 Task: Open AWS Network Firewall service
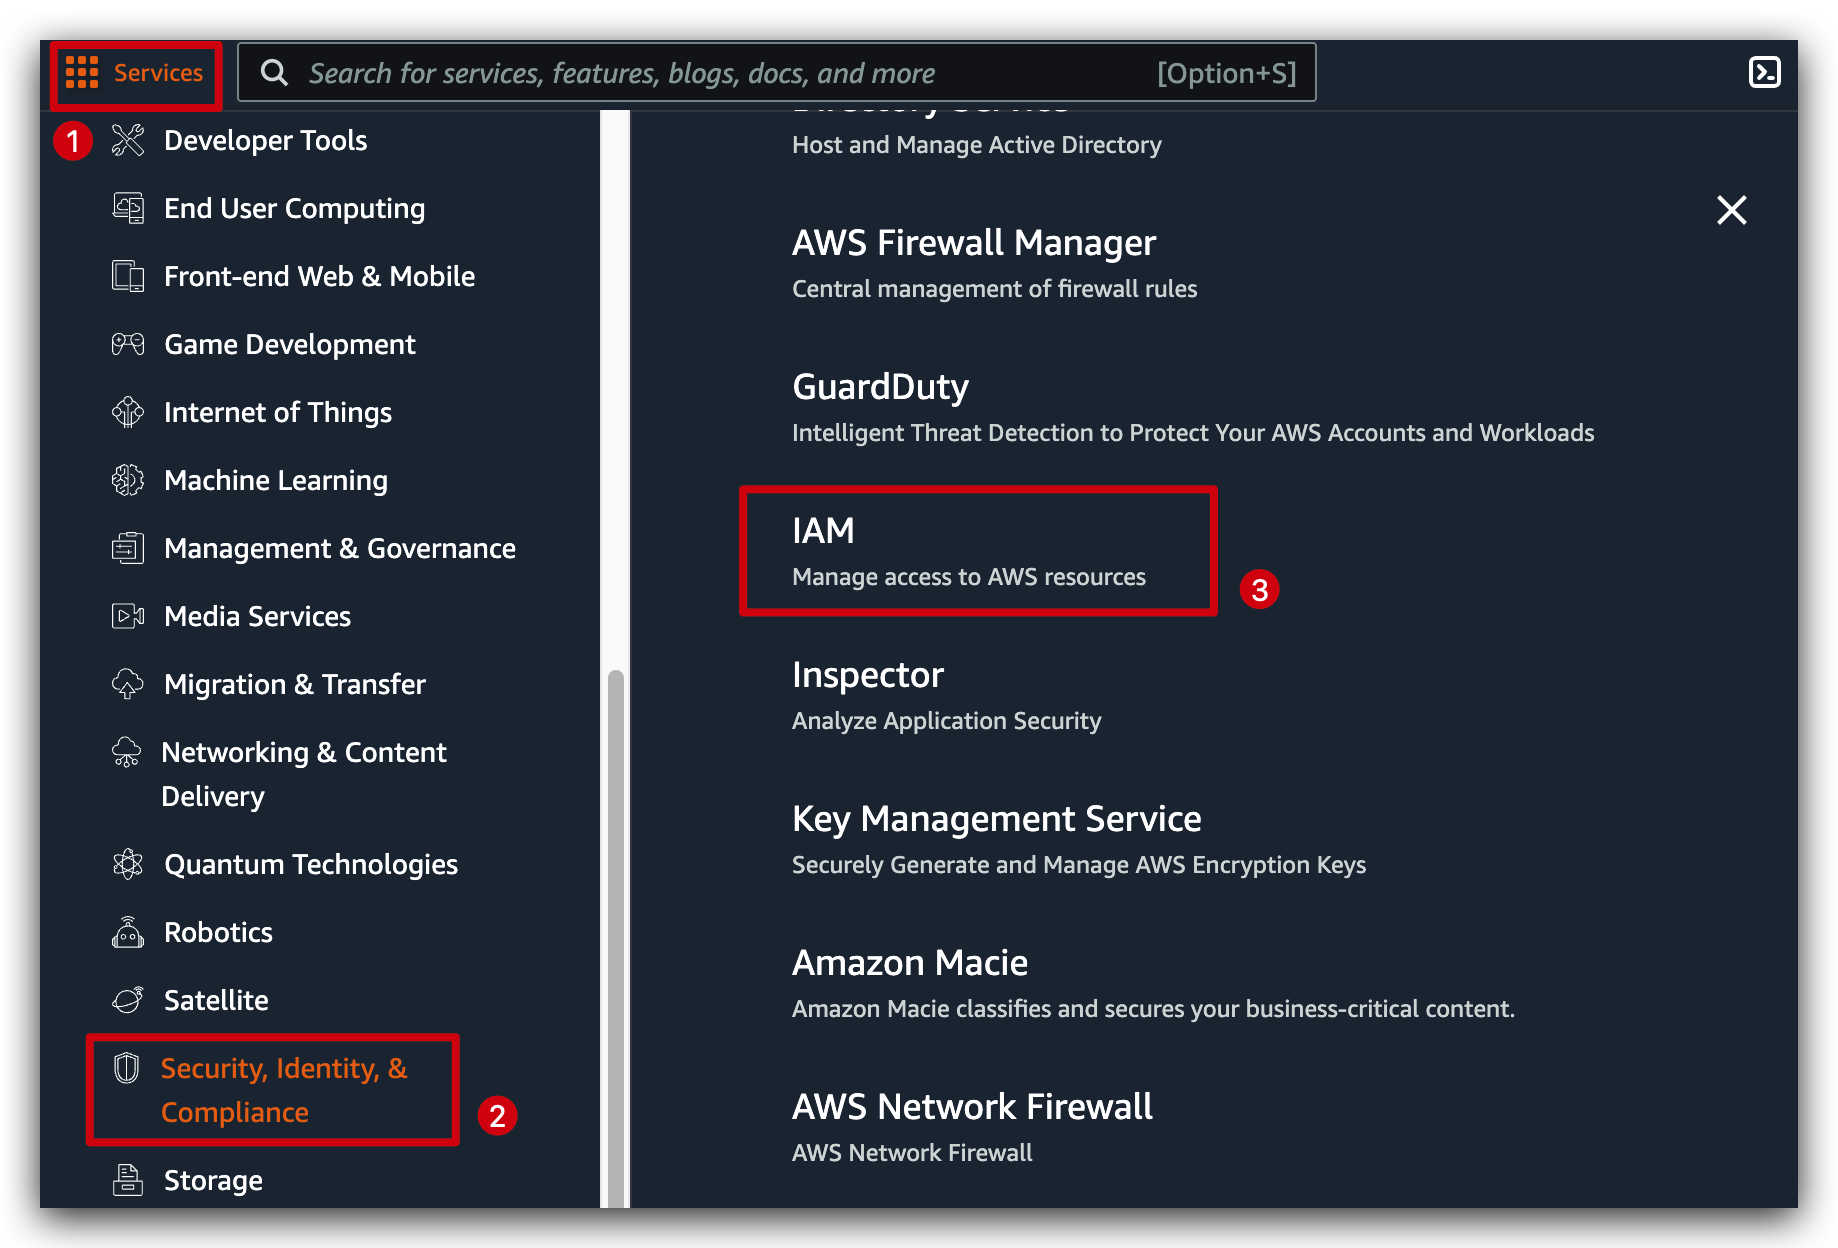(972, 1106)
